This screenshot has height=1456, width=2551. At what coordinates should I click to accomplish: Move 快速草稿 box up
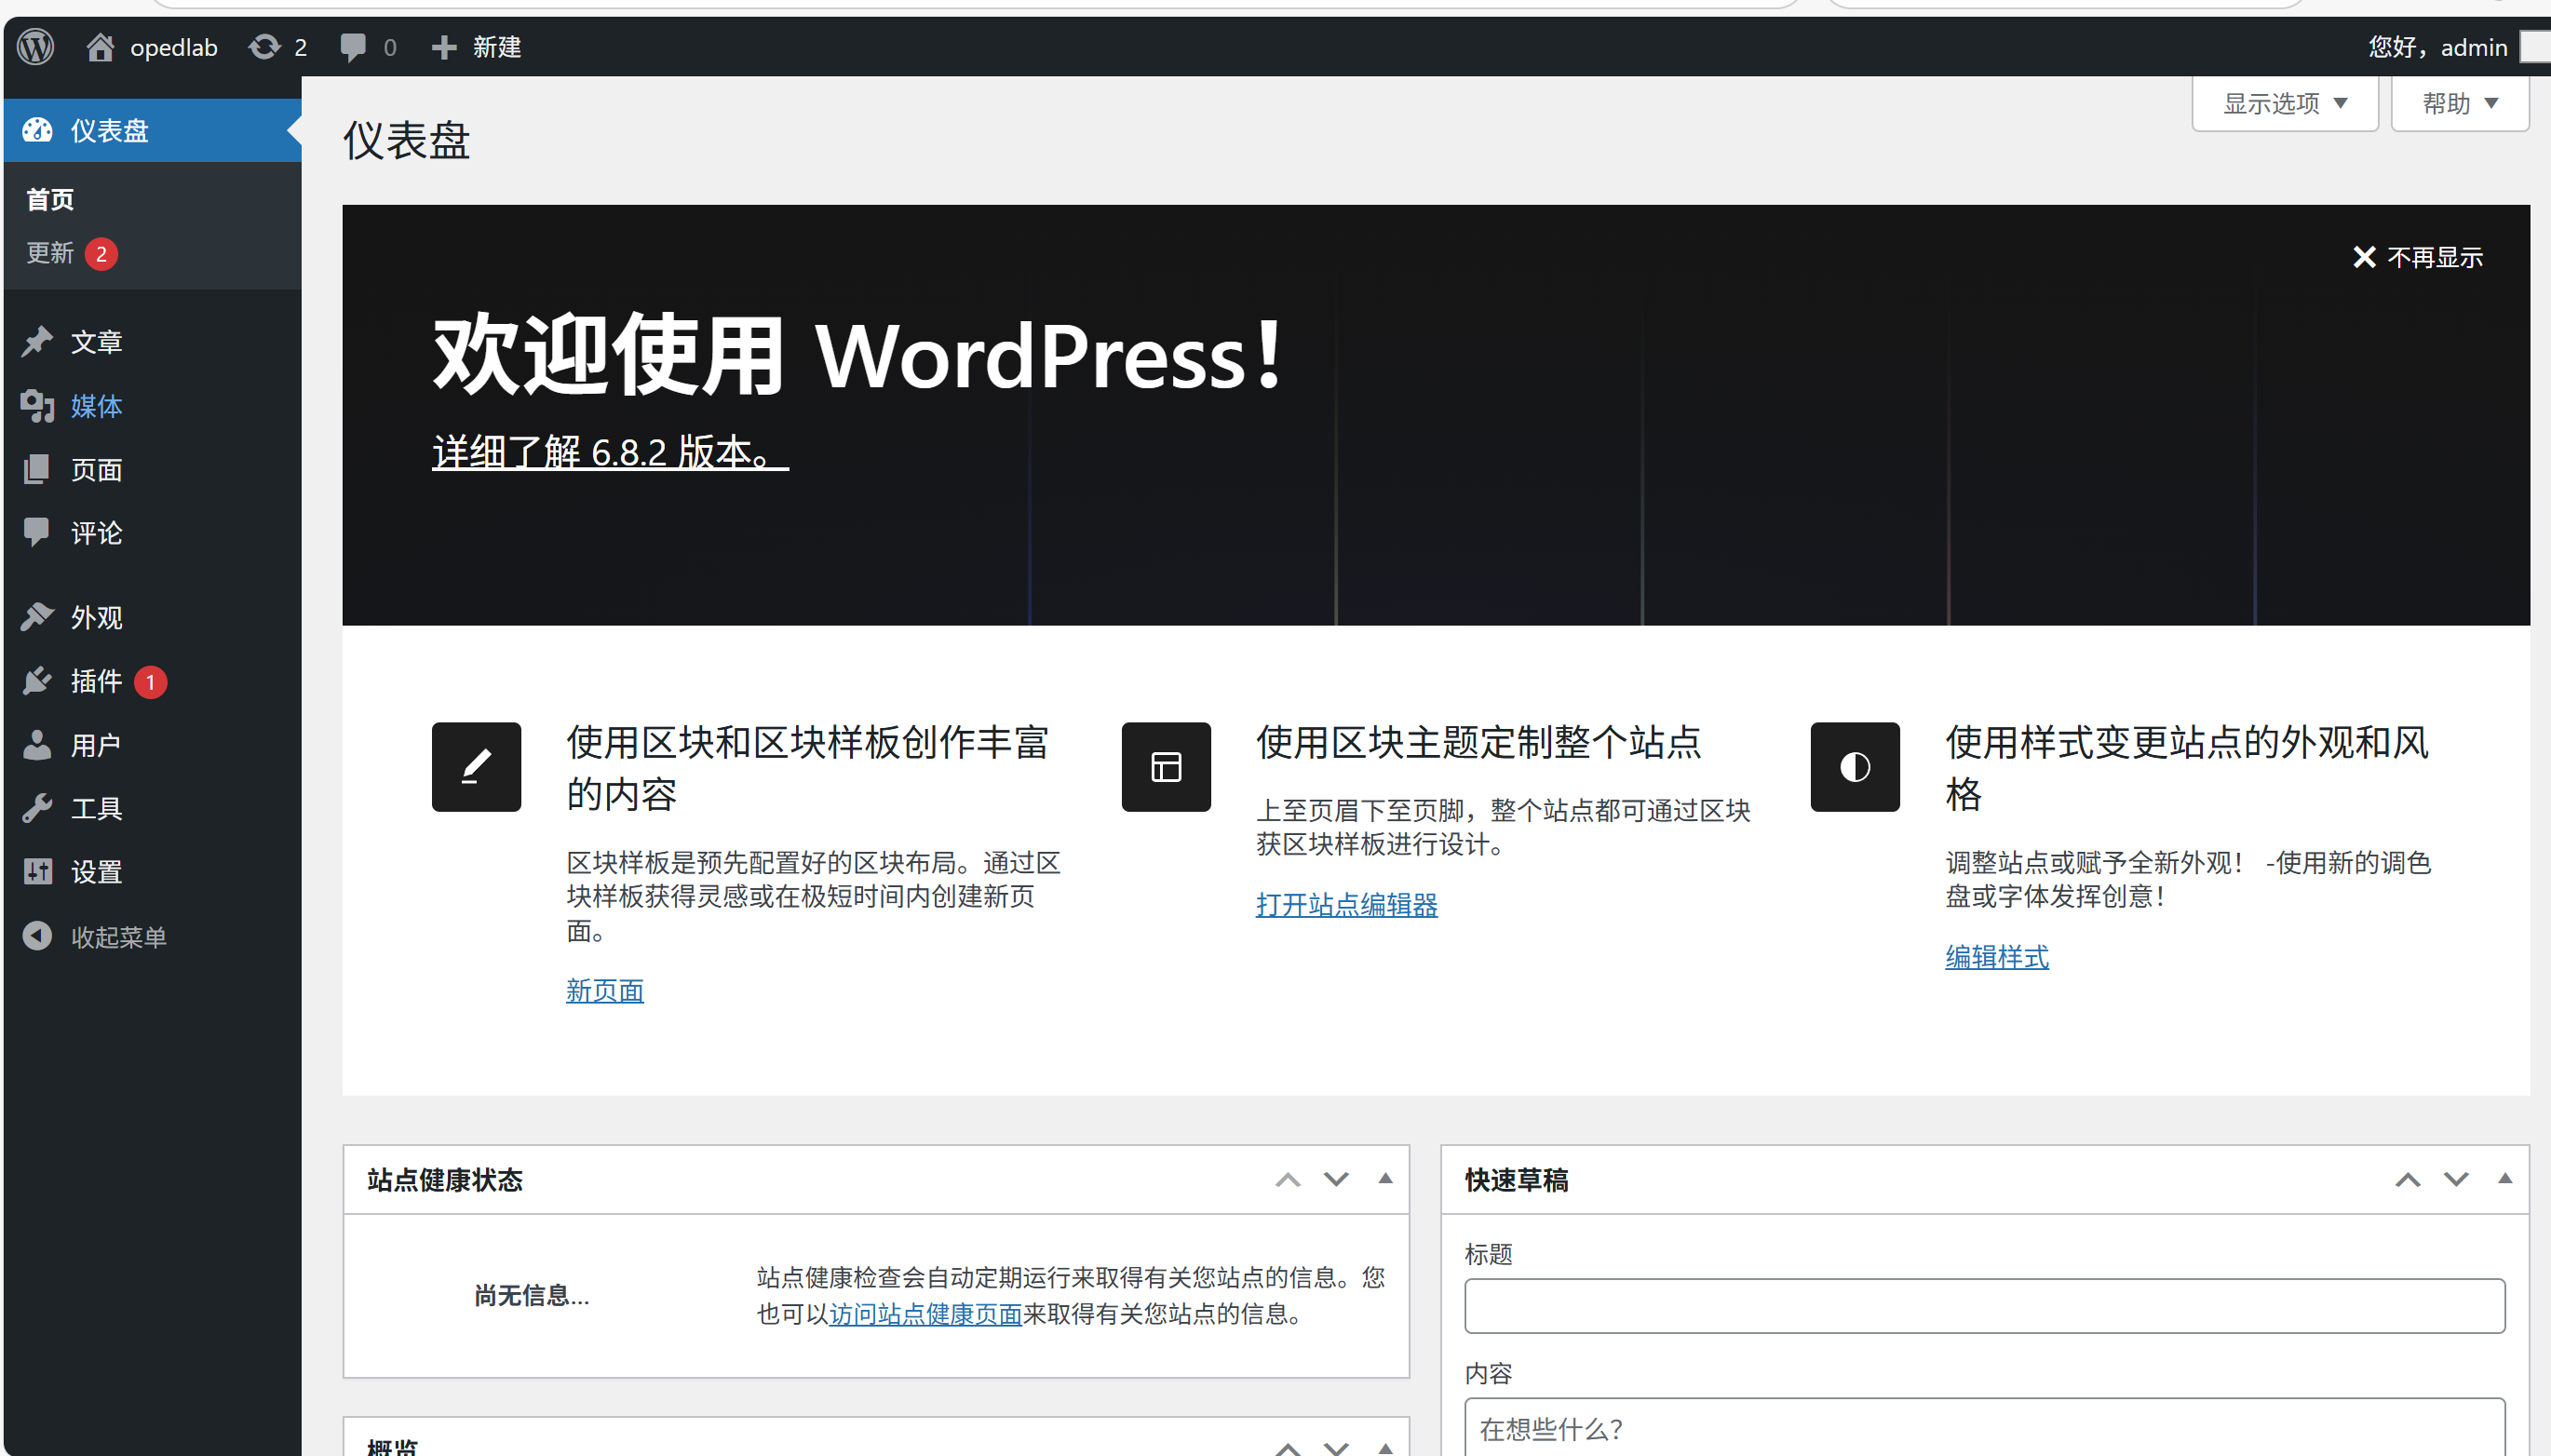pos(2408,1180)
